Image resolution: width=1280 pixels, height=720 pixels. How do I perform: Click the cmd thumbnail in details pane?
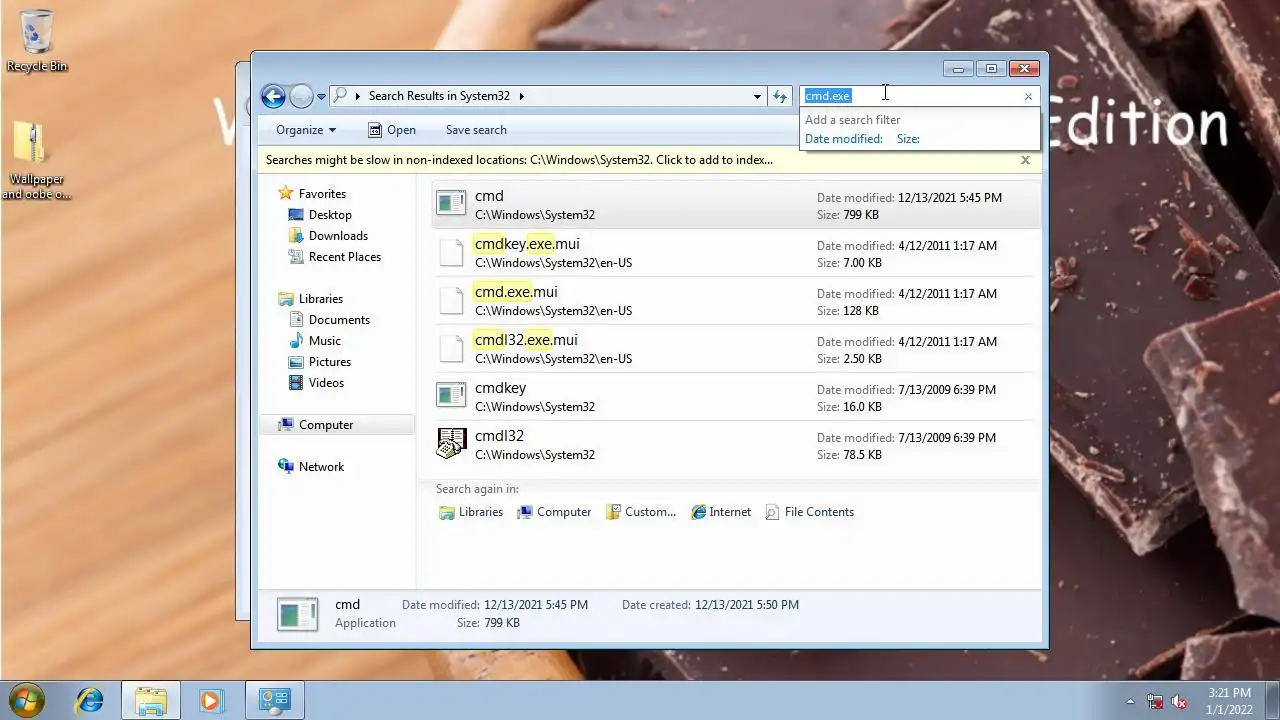click(x=297, y=613)
